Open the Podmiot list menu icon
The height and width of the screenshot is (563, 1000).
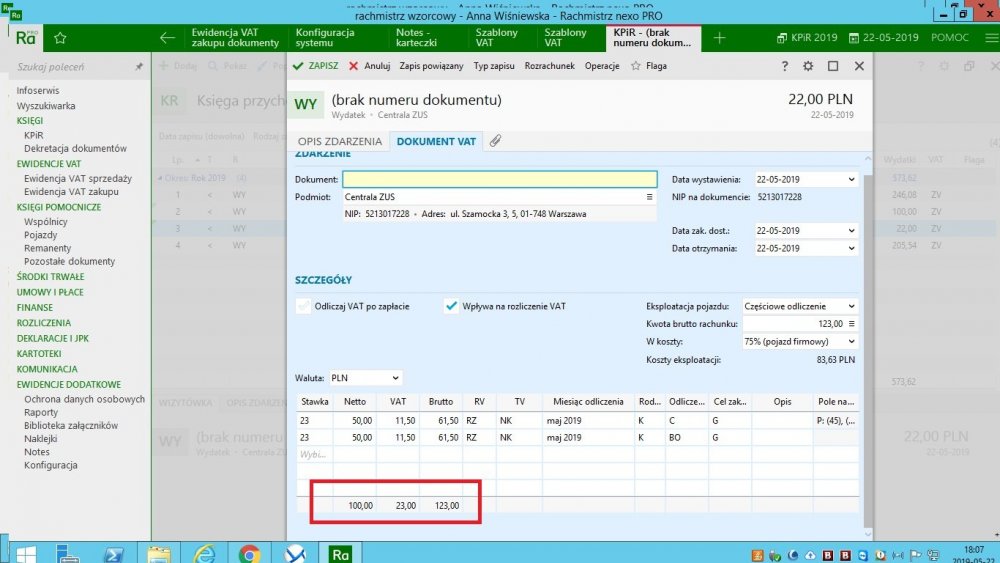(649, 197)
